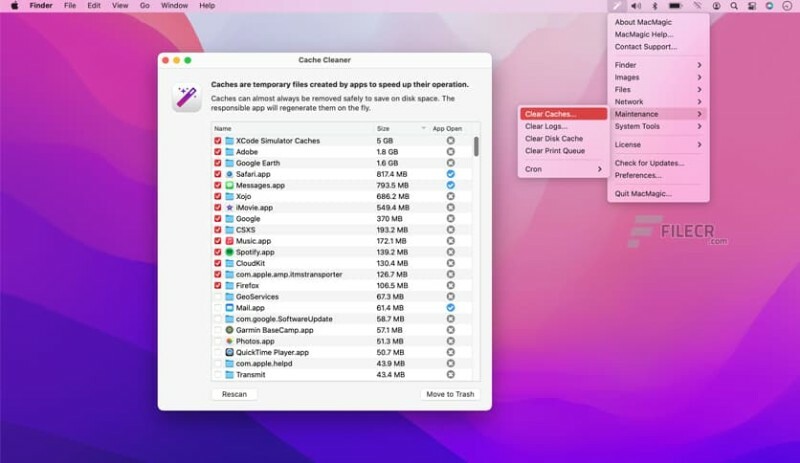Click the Messages.app icon in cache list
This screenshot has height=463, width=800.
click(x=229, y=185)
